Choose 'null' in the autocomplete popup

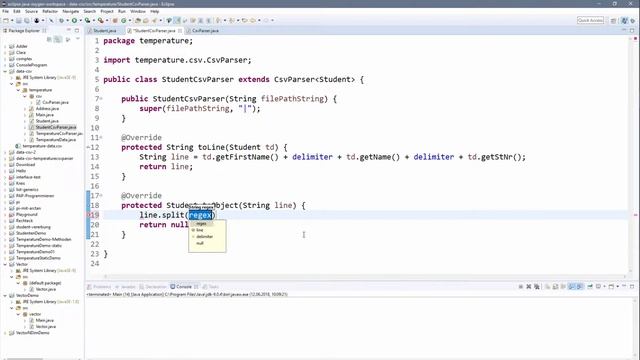(200, 243)
